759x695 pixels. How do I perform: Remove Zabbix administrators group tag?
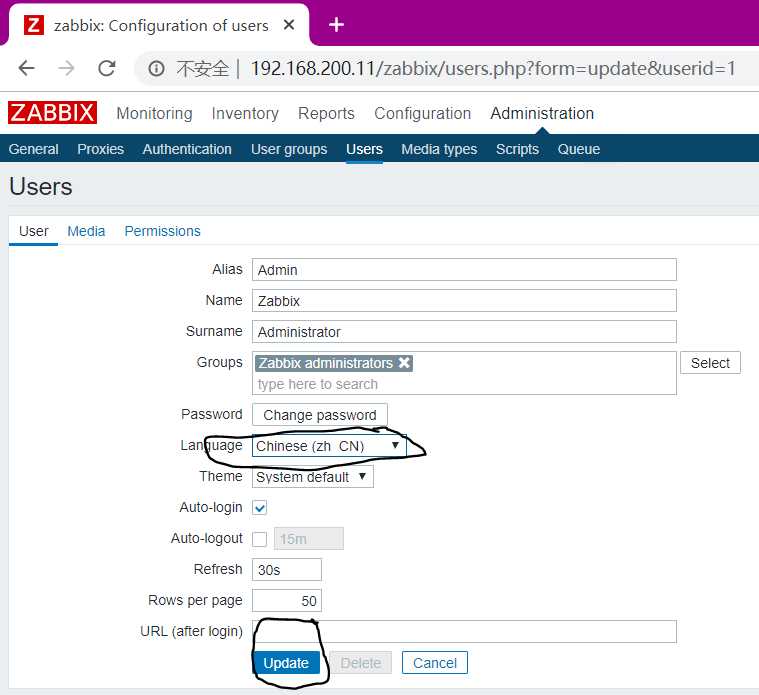(x=404, y=363)
